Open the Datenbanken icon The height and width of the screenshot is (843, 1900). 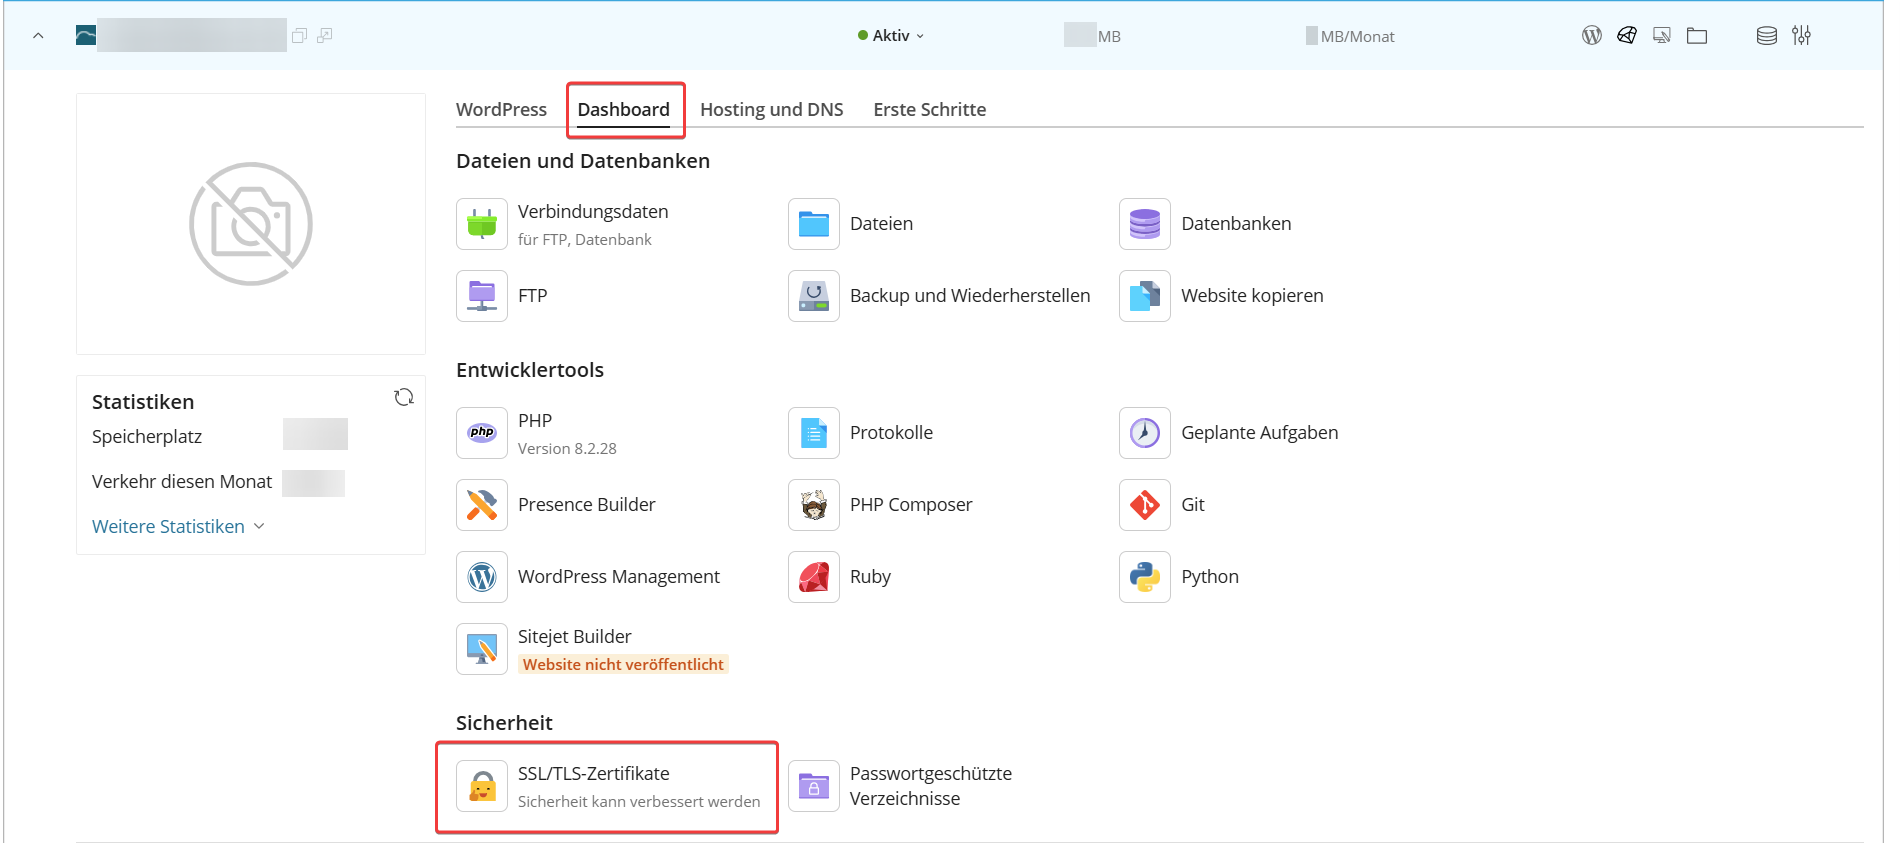(1145, 224)
